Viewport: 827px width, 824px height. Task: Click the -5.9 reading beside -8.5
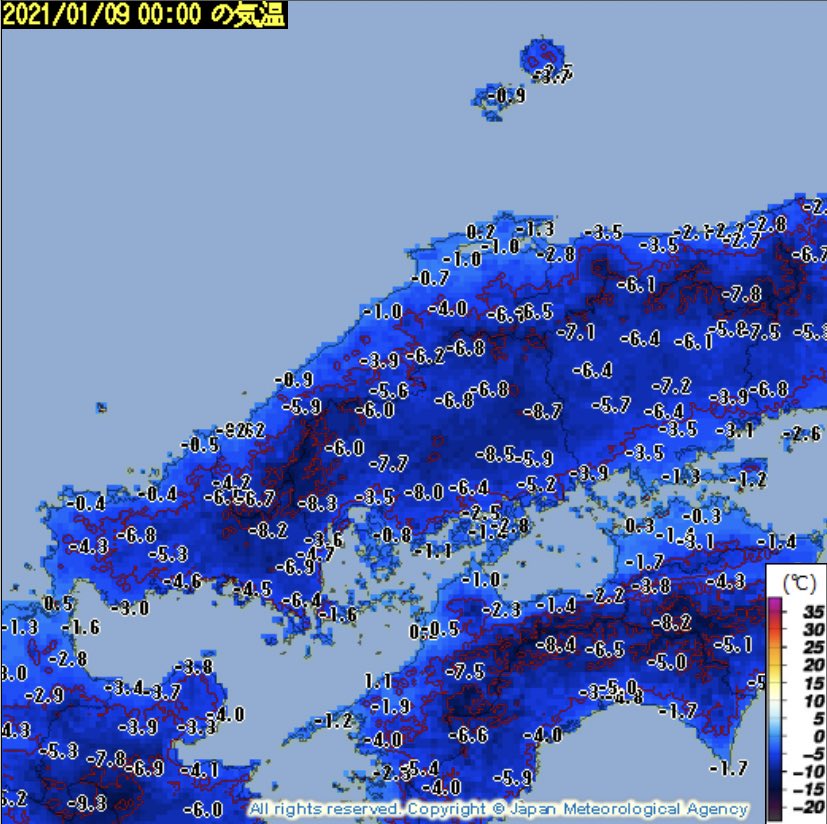[534, 459]
